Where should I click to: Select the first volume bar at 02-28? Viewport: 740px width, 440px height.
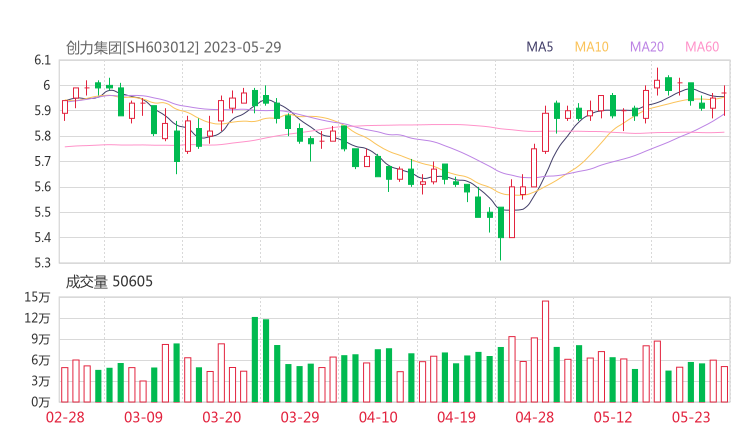click(65, 385)
